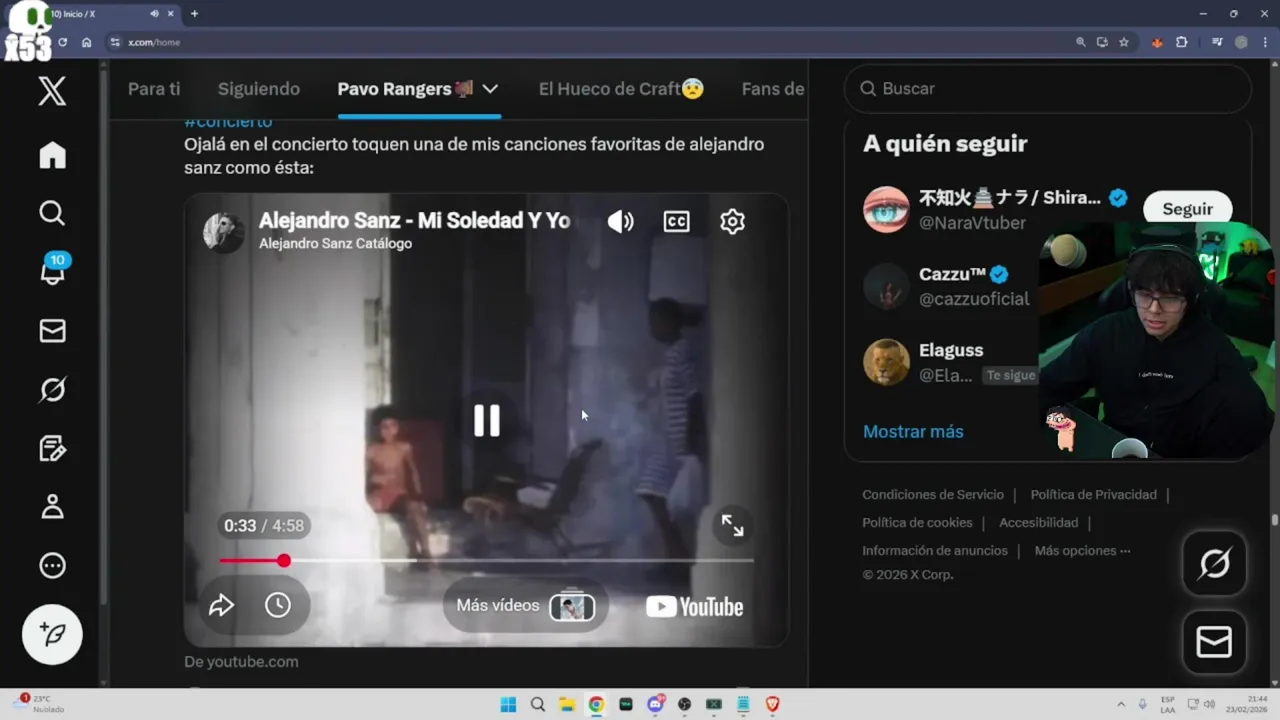Open Alejandro Sanz channel avatar in video
Viewport: 1280px width, 720px height.
pos(223,231)
